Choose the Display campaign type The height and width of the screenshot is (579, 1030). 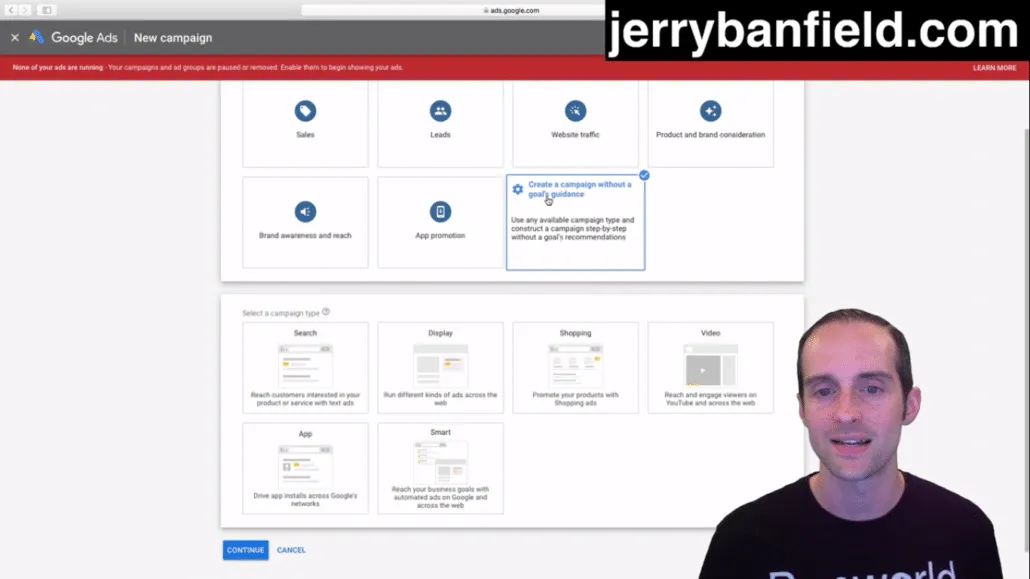440,367
